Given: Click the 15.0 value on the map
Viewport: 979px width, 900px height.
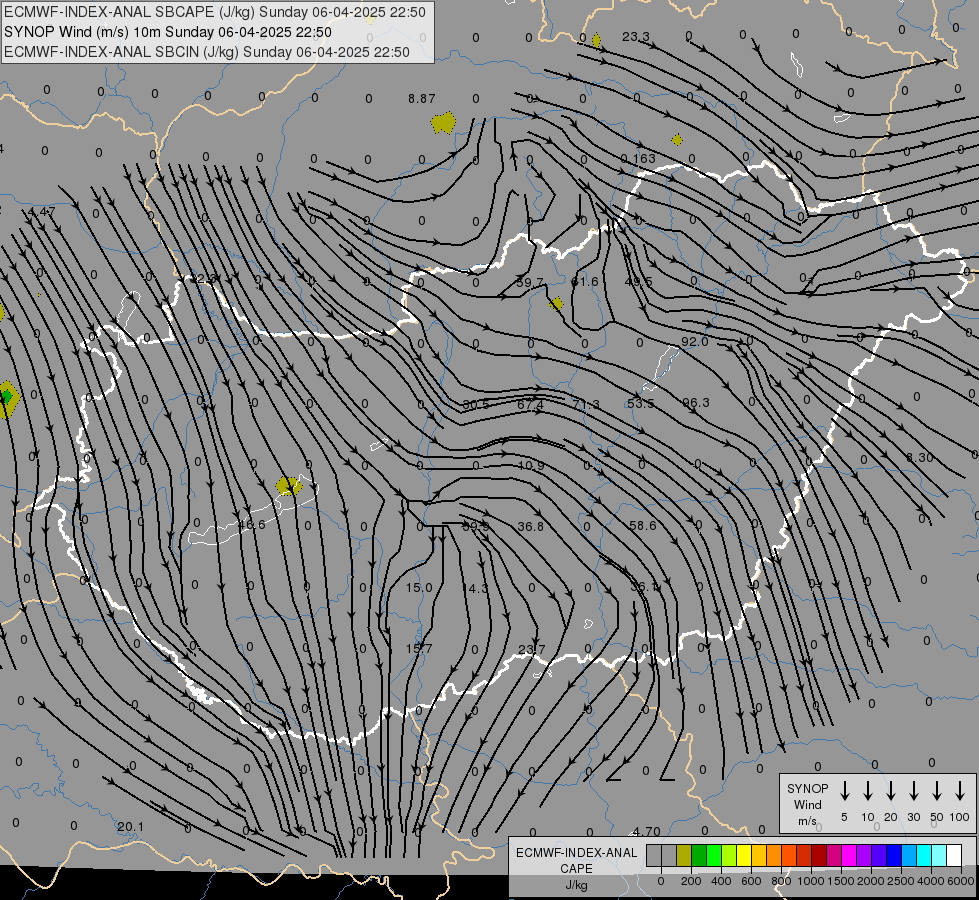Looking at the screenshot, I should pos(419,588).
